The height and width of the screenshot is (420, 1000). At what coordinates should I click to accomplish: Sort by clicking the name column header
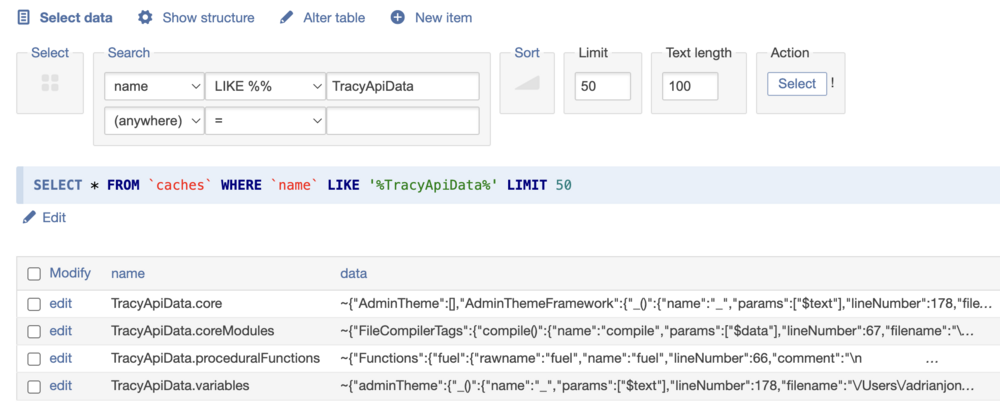coord(127,273)
